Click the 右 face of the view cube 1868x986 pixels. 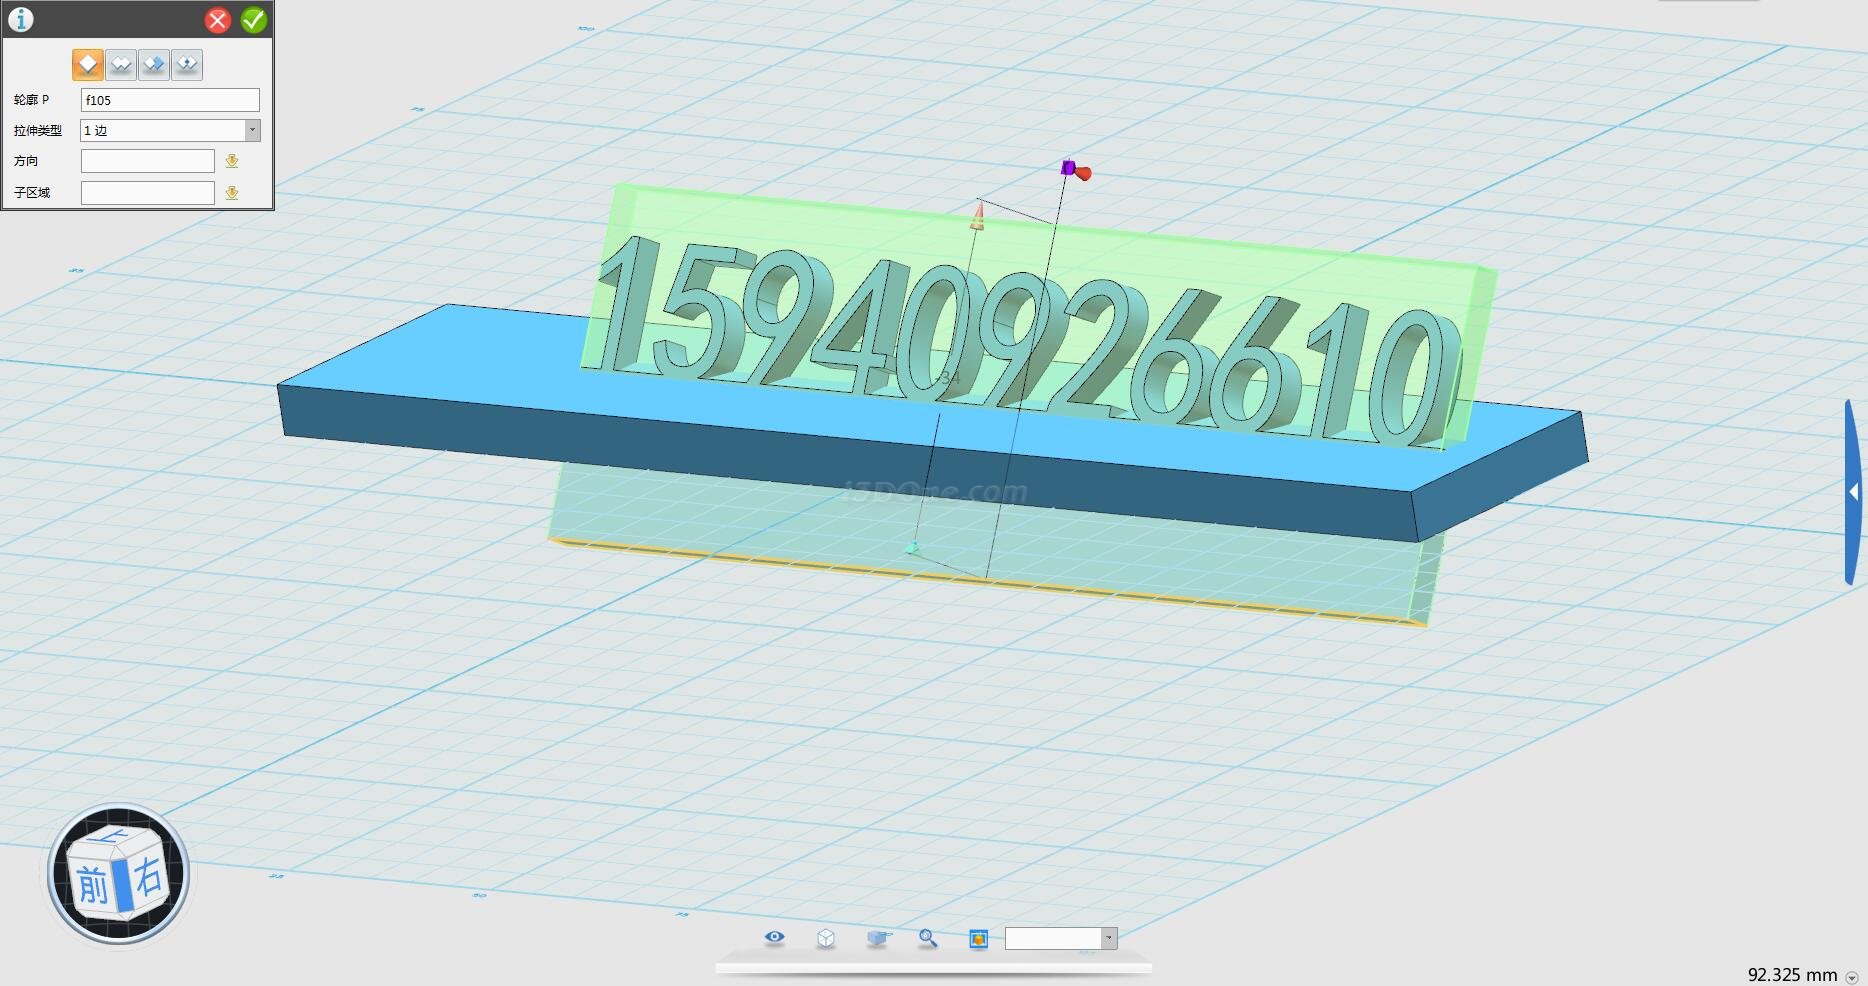point(148,878)
